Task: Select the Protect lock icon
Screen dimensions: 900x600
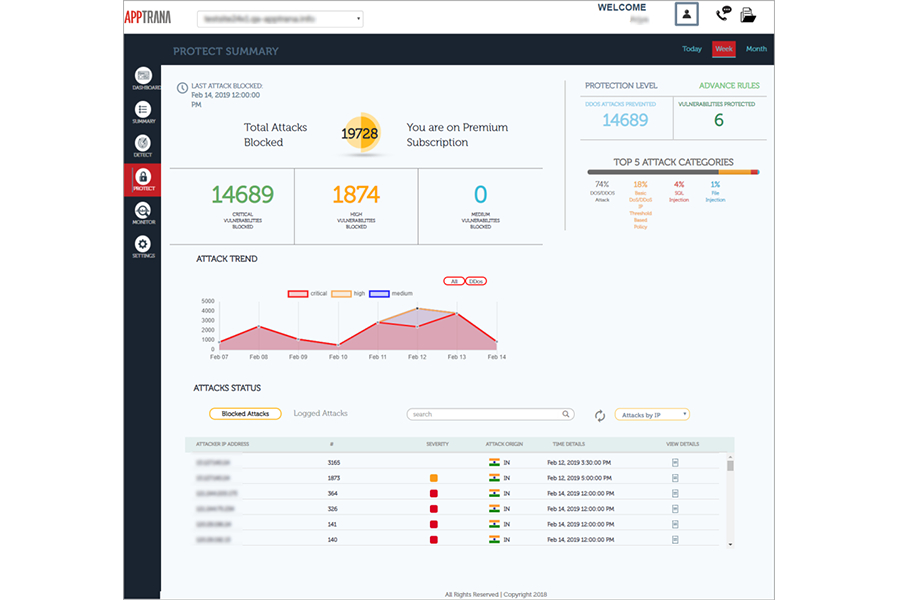Action: click(x=143, y=178)
